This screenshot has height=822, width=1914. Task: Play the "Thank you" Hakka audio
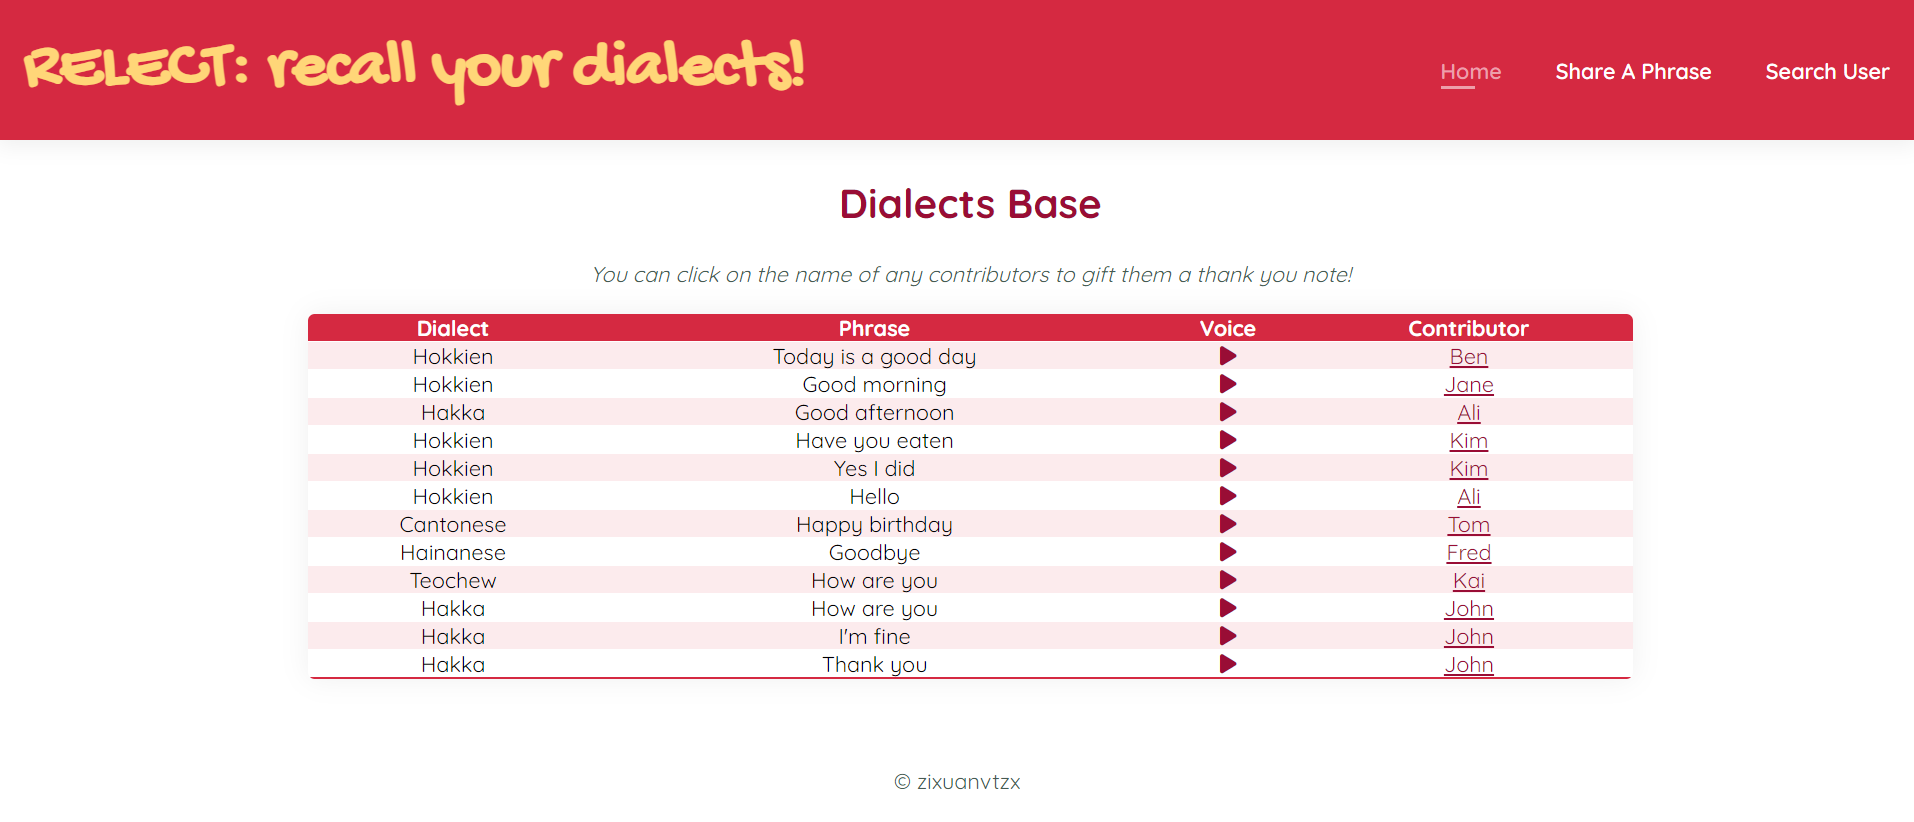(x=1228, y=664)
